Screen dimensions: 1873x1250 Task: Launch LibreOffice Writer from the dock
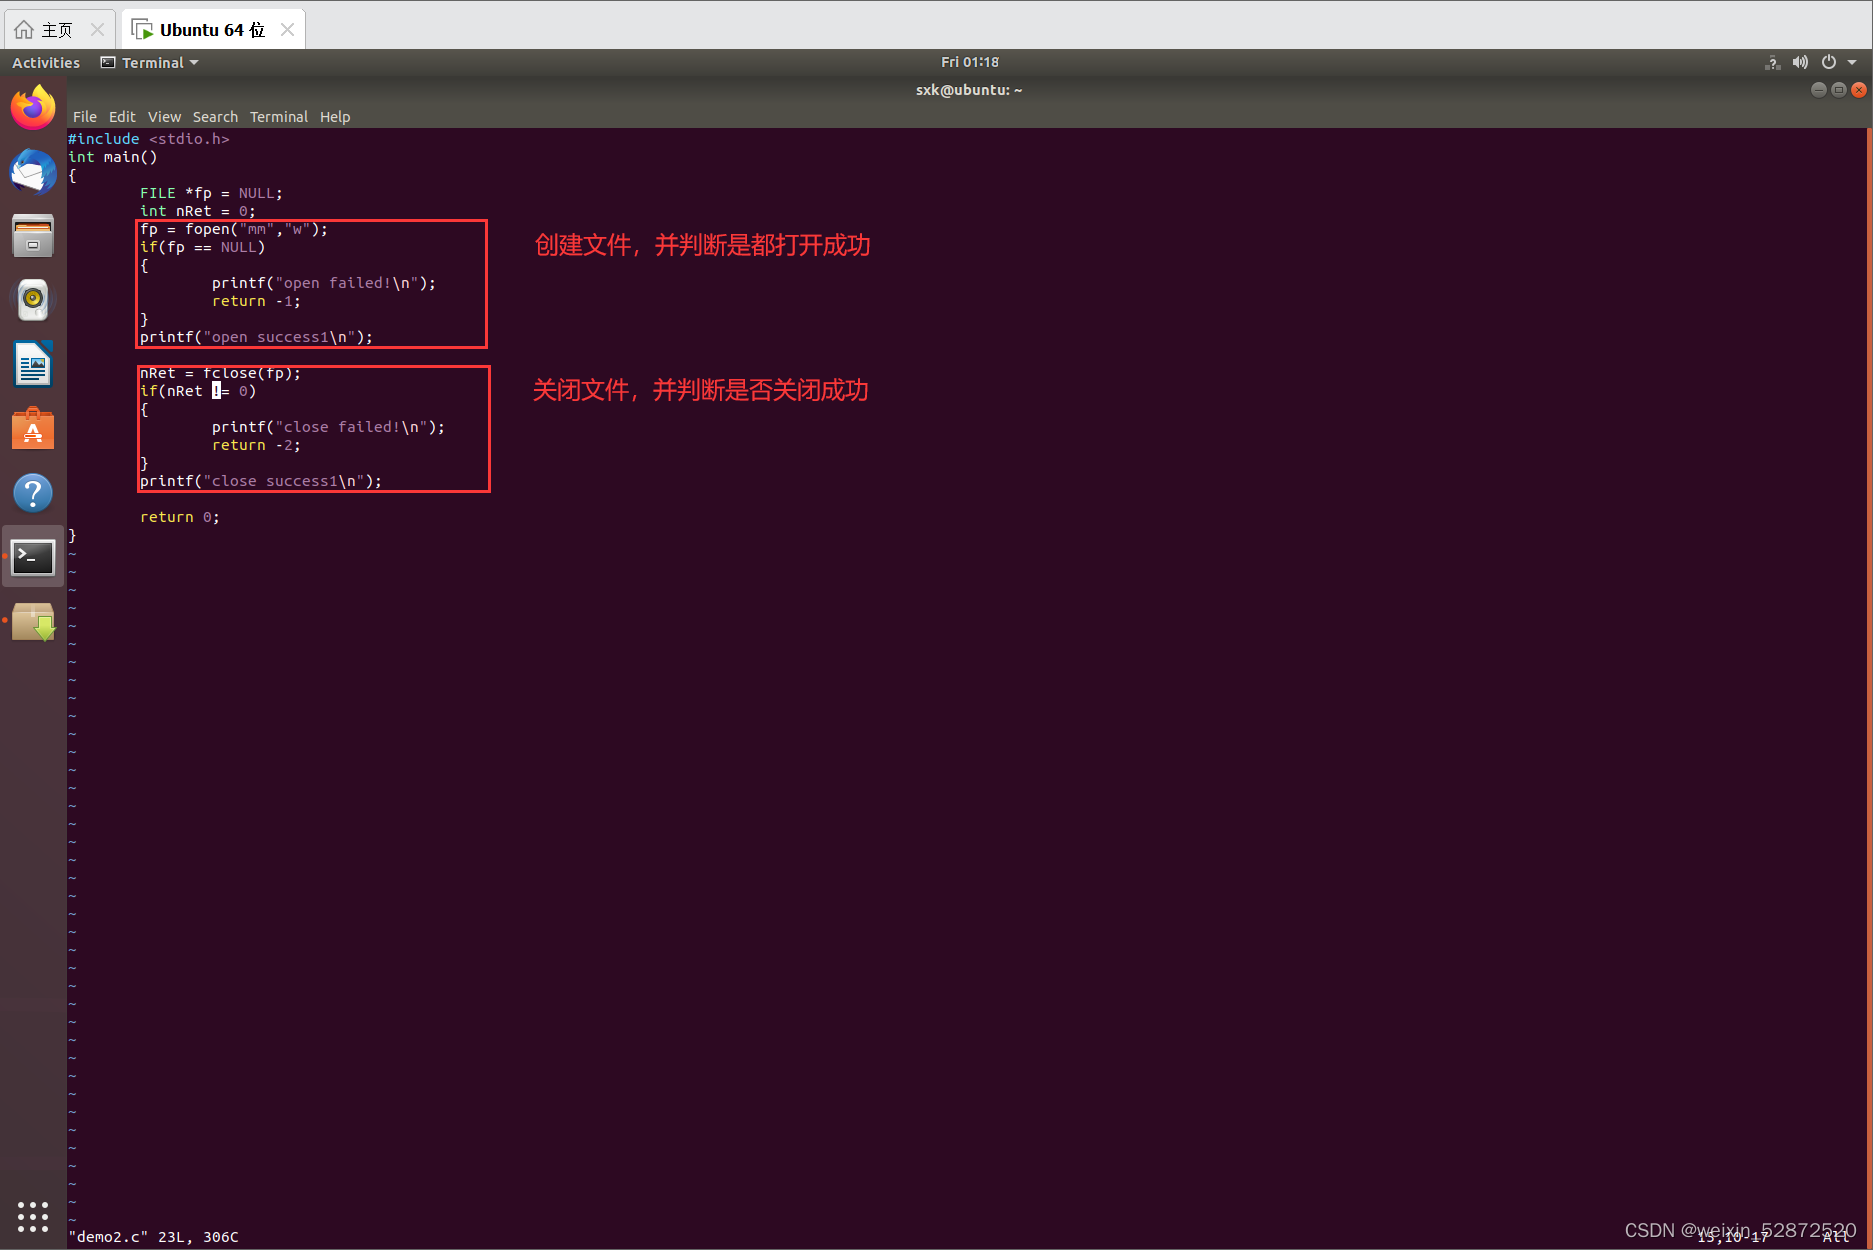click(x=33, y=364)
